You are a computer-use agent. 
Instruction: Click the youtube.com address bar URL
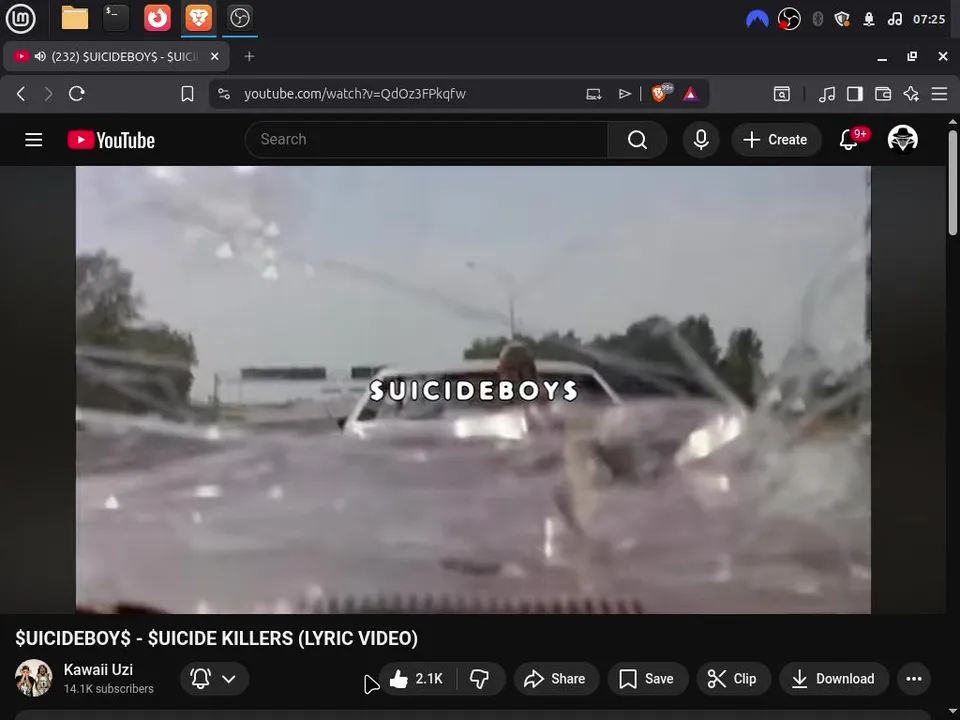[x=355, y=94]
